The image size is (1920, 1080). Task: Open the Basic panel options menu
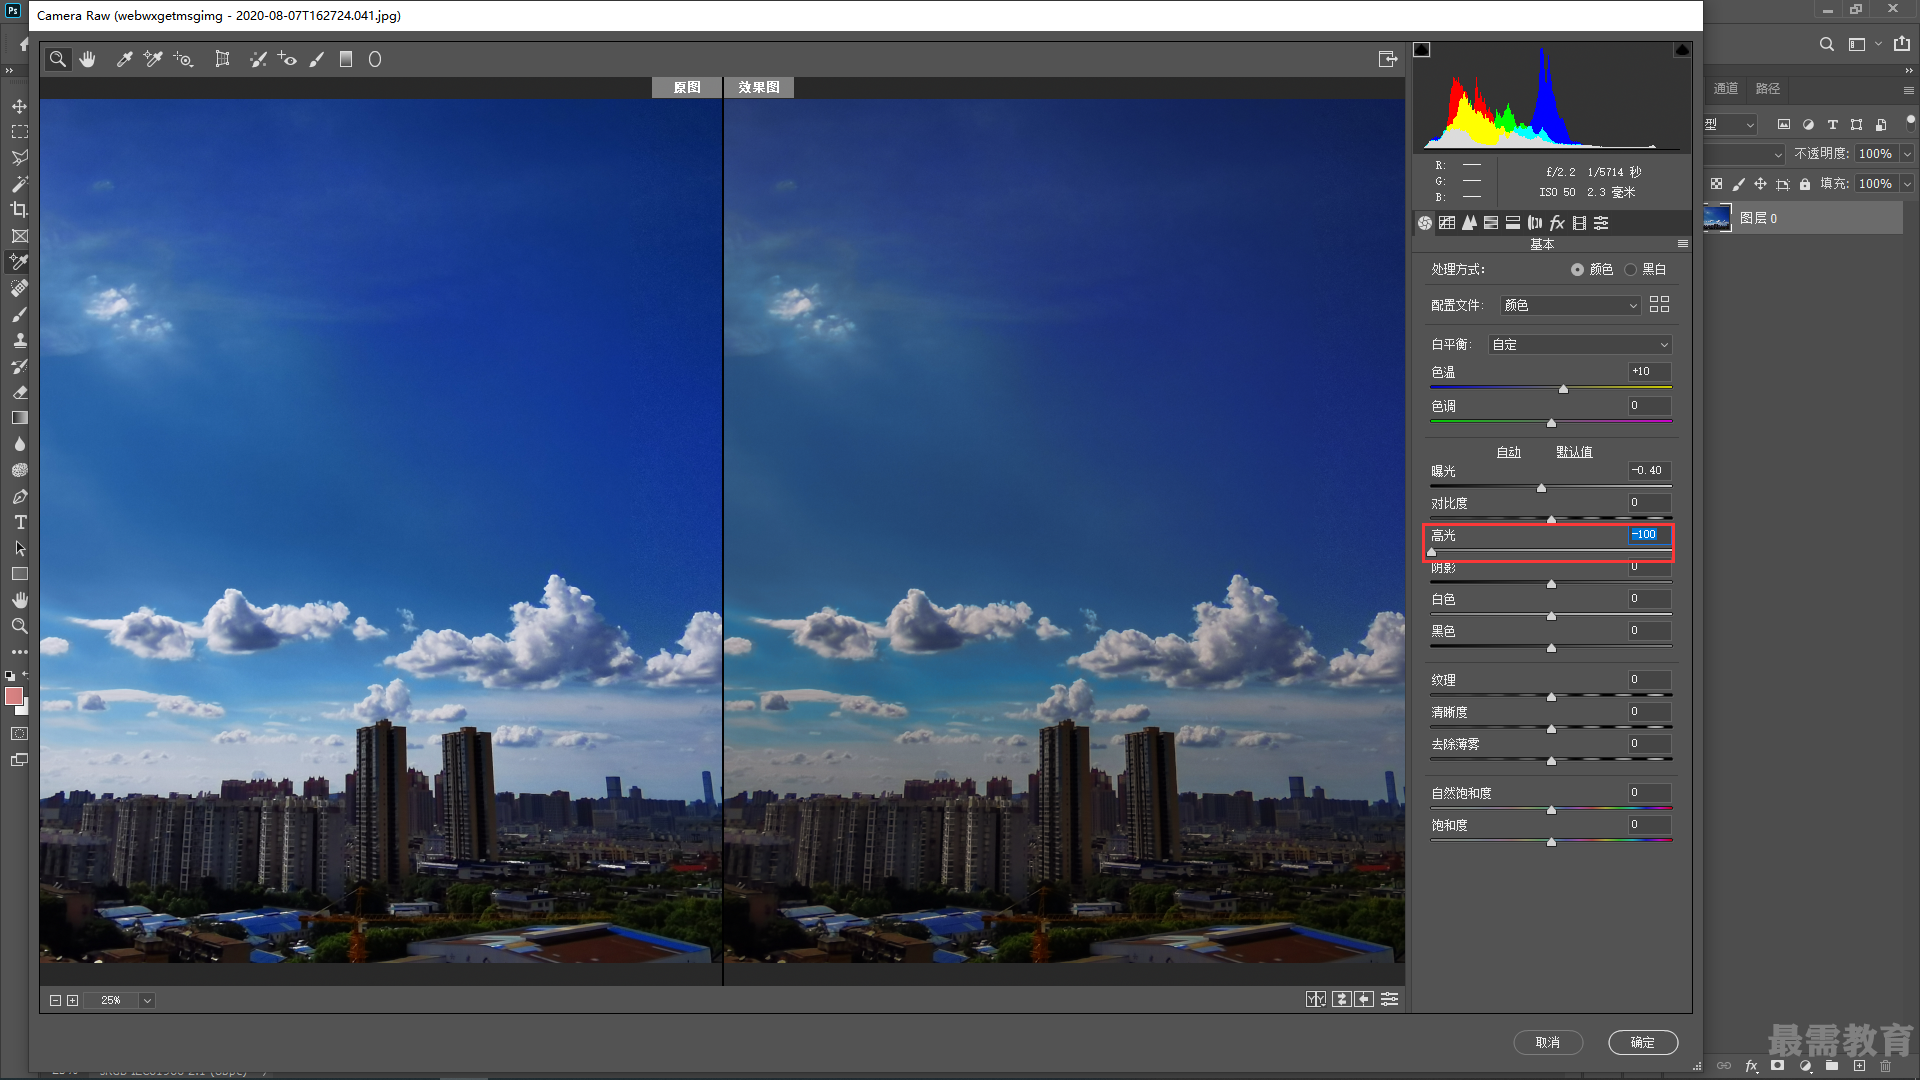[1682, 244]
